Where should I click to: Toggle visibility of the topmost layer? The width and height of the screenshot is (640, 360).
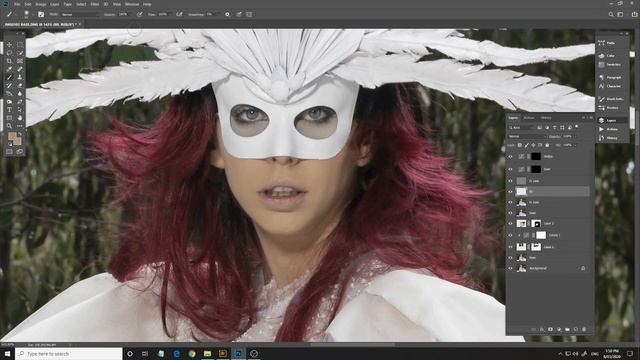point(510,156)
